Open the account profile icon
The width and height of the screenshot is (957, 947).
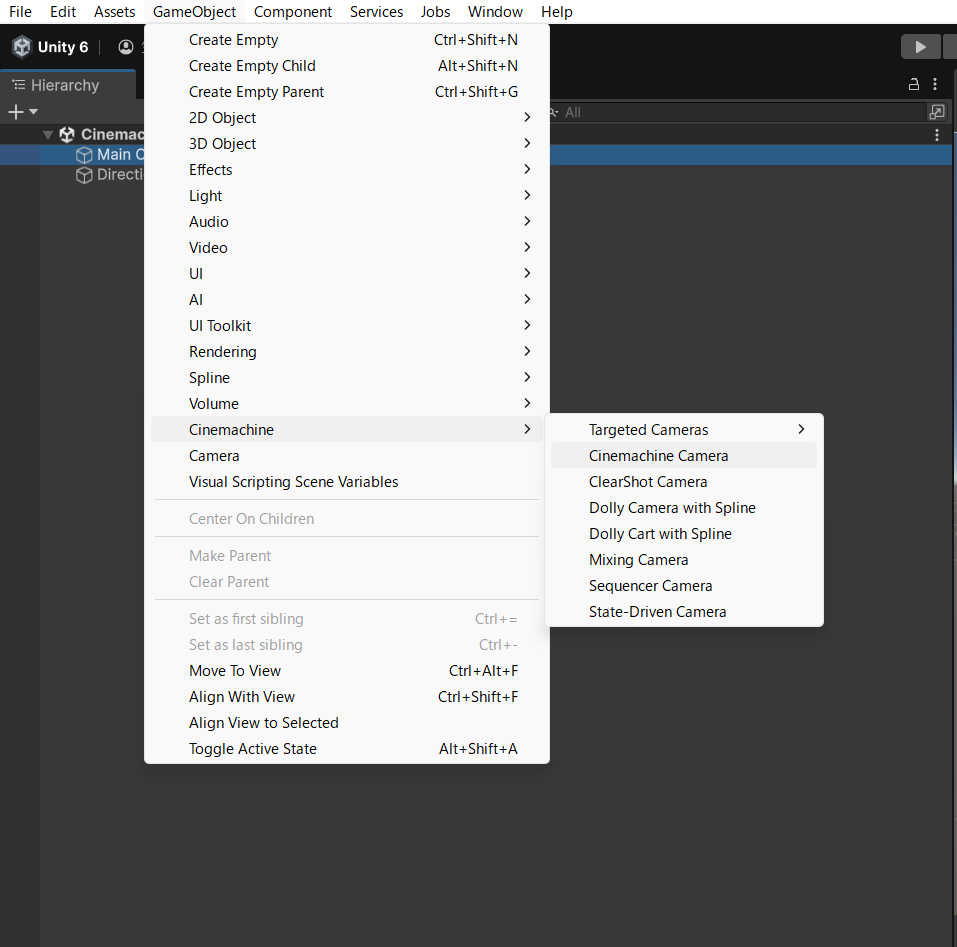click(x=126, y=47)
